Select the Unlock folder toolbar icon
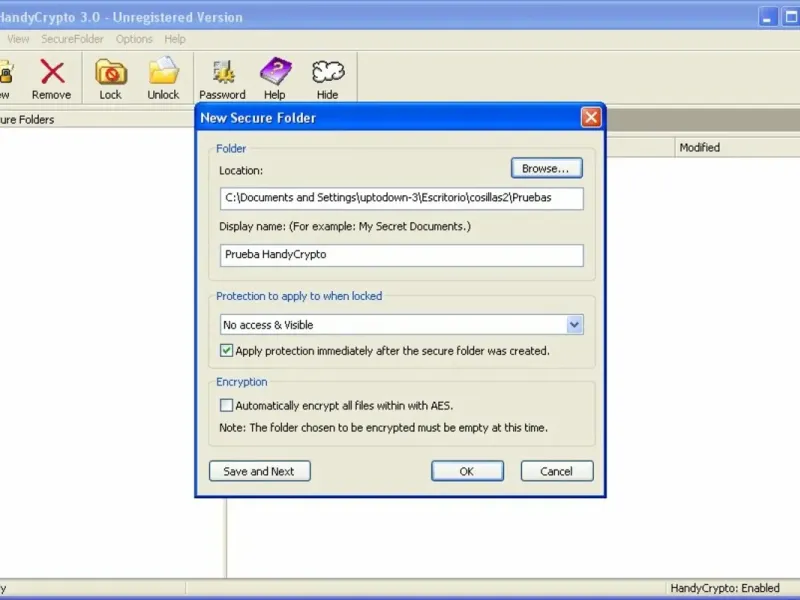The height and width of the screenshot is (600, 800). click(164, 71)
